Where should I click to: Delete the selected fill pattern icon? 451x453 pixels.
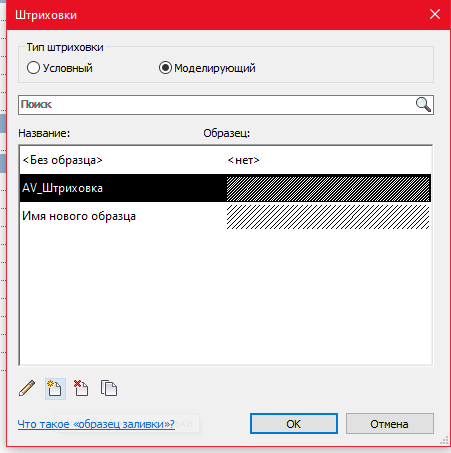click(x=81, y=388)
